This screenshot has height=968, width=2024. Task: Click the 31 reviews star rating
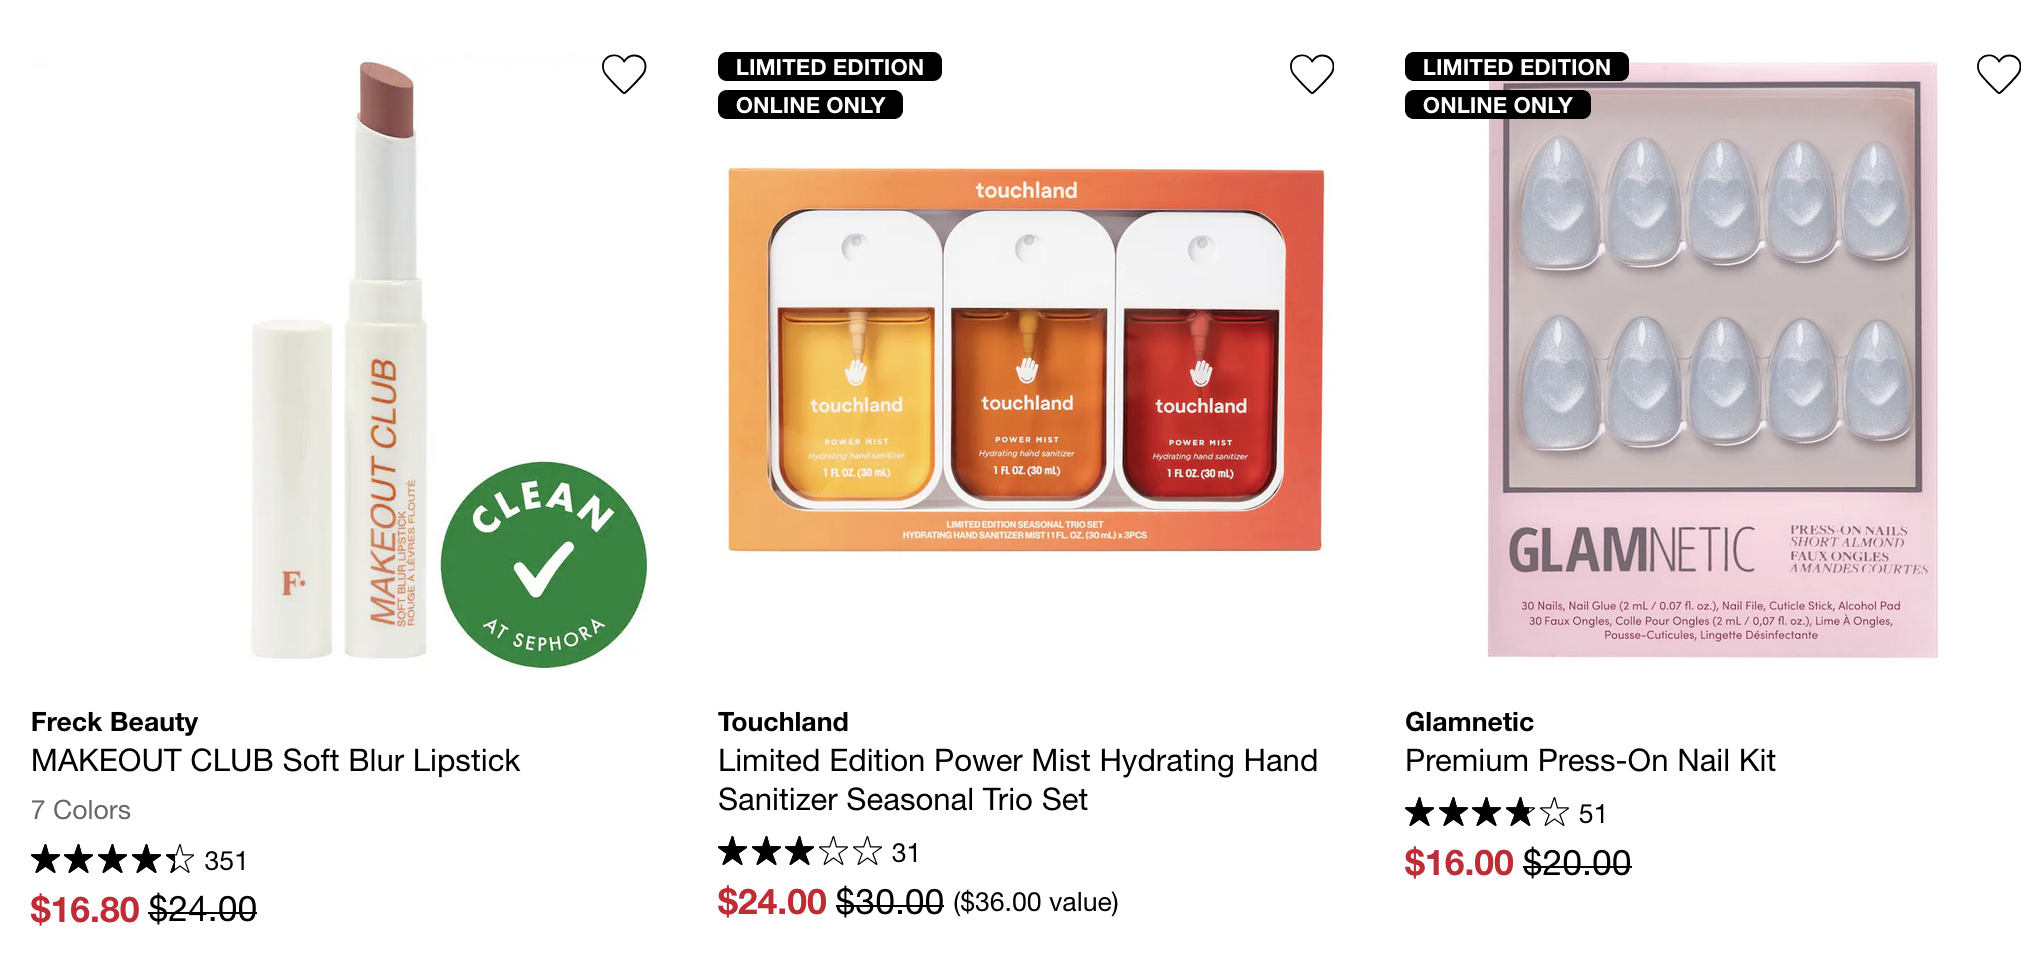tap(818, 852)
